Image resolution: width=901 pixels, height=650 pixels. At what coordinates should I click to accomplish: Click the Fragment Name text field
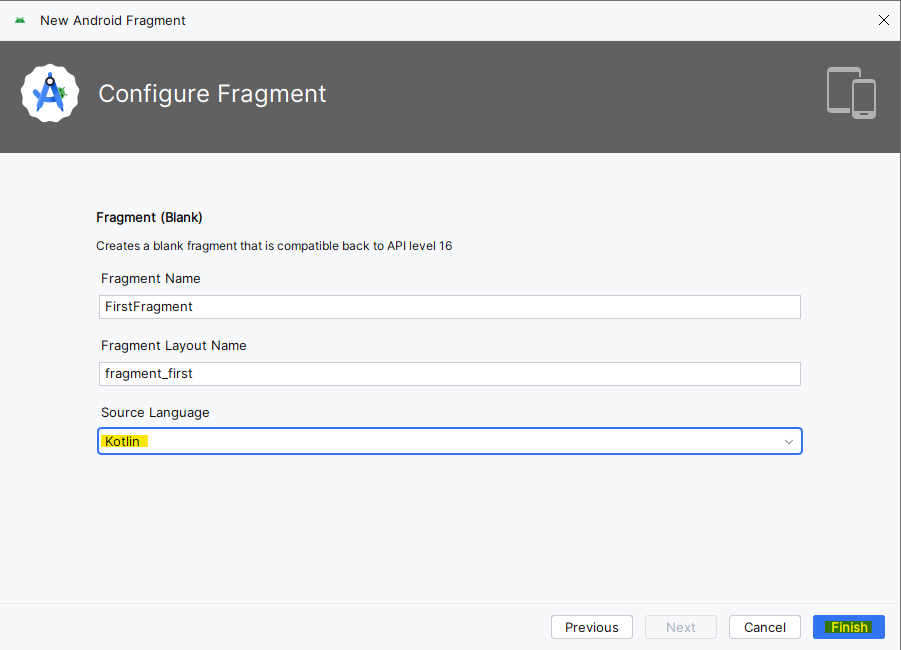tap(450, 307)
